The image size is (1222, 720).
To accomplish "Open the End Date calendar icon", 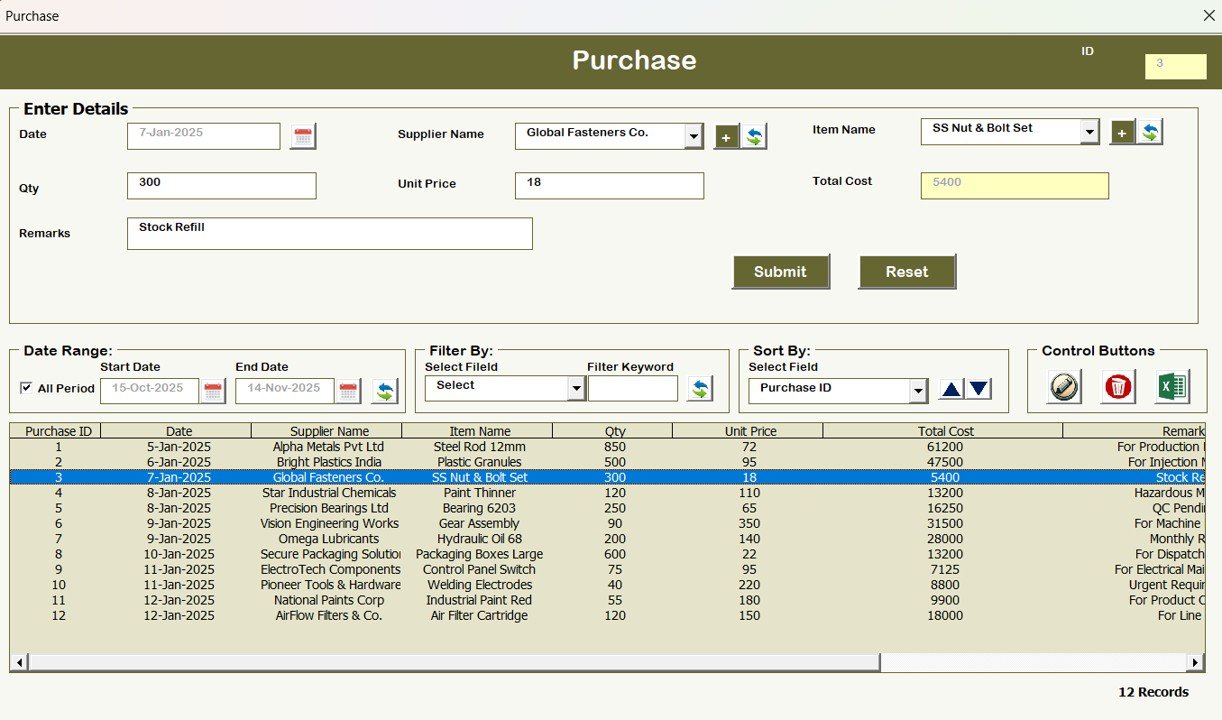I will pyautogui.click(x=347, y=391).
